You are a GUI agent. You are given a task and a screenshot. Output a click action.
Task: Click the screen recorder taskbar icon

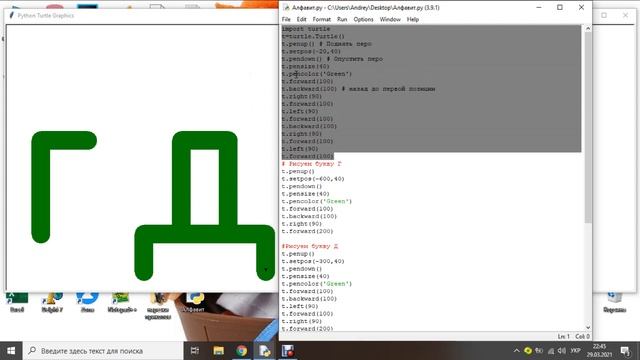click(x=288, y=351)
